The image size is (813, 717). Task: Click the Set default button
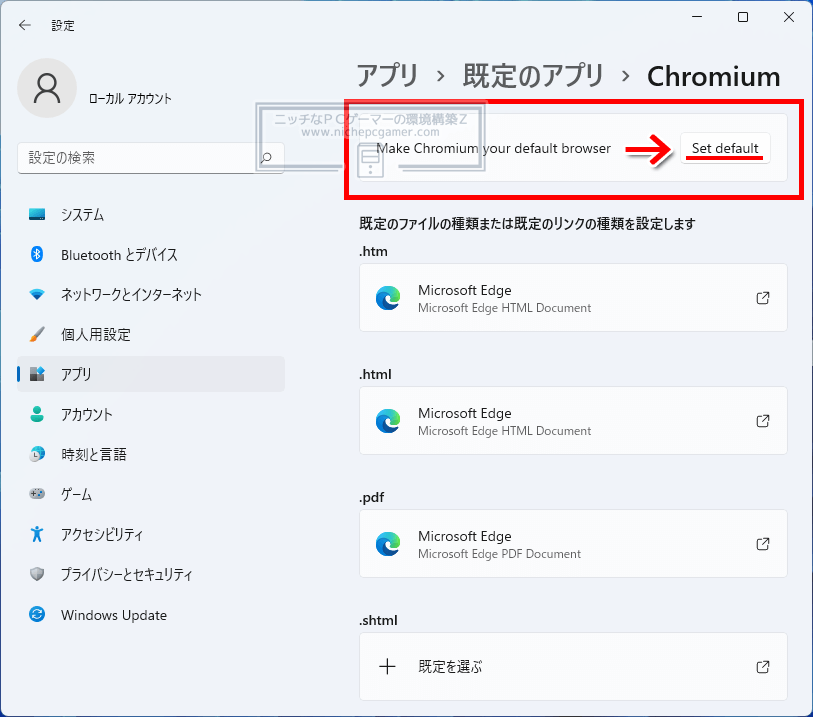click(x=725, y=148)
